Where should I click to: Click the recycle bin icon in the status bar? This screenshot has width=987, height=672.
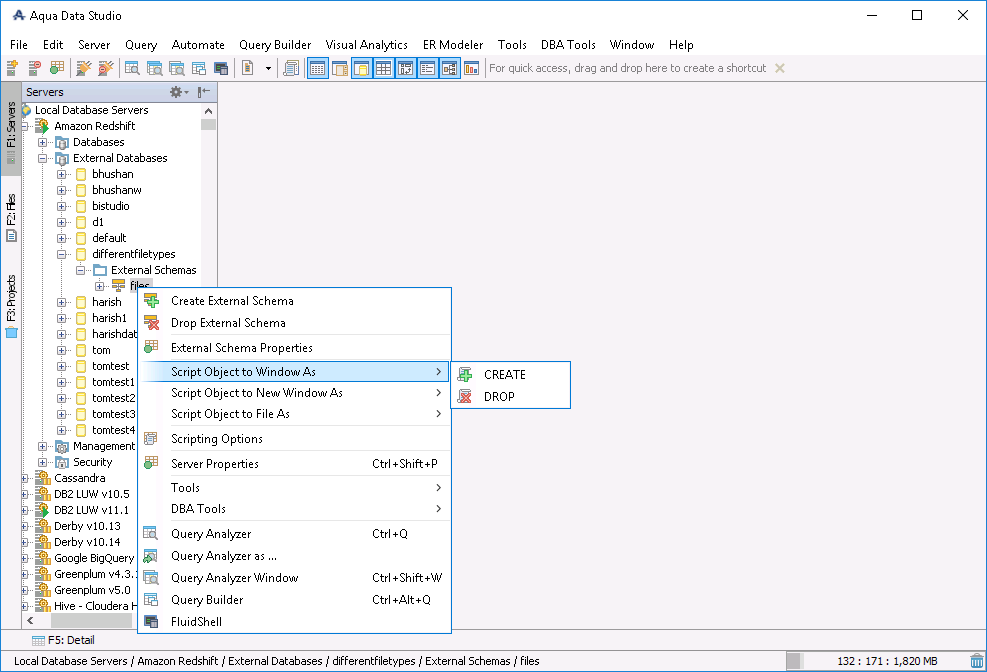click(976, 661)
